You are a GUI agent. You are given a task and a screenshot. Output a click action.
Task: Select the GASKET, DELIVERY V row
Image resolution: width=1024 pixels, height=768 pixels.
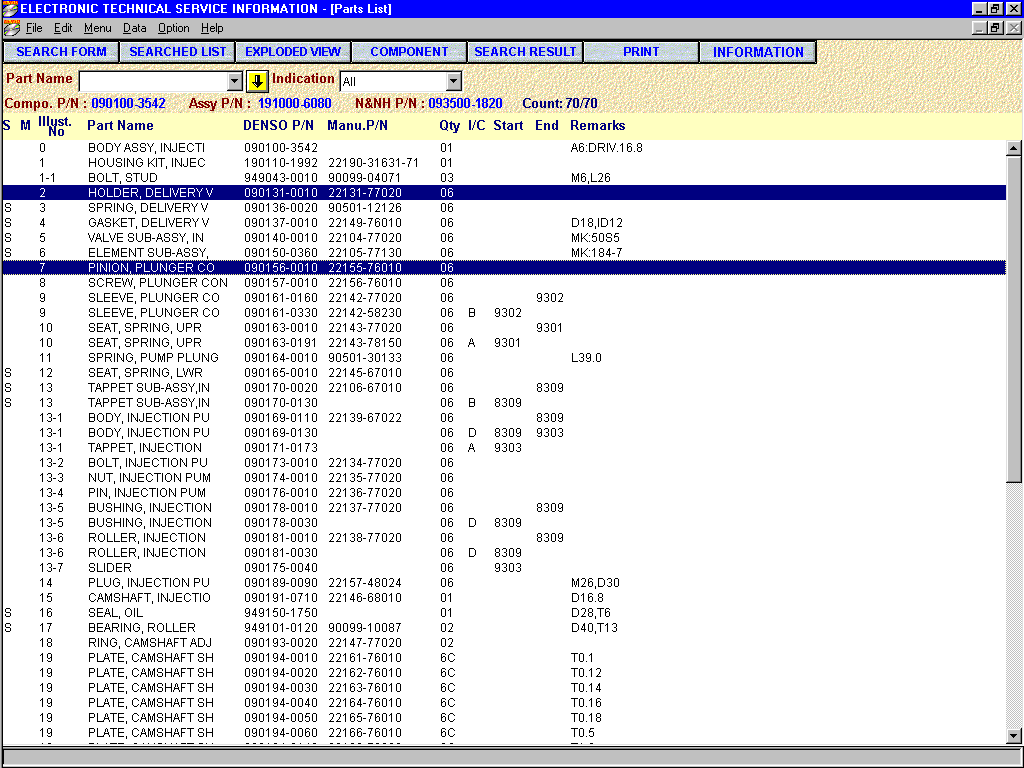[504, 223]
